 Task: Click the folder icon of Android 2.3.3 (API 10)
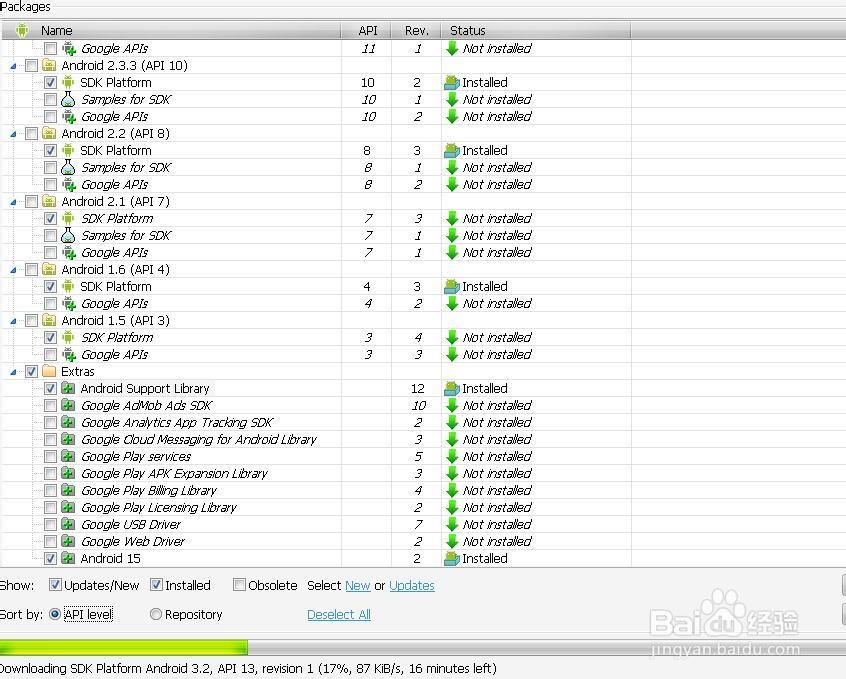[49, 65]
